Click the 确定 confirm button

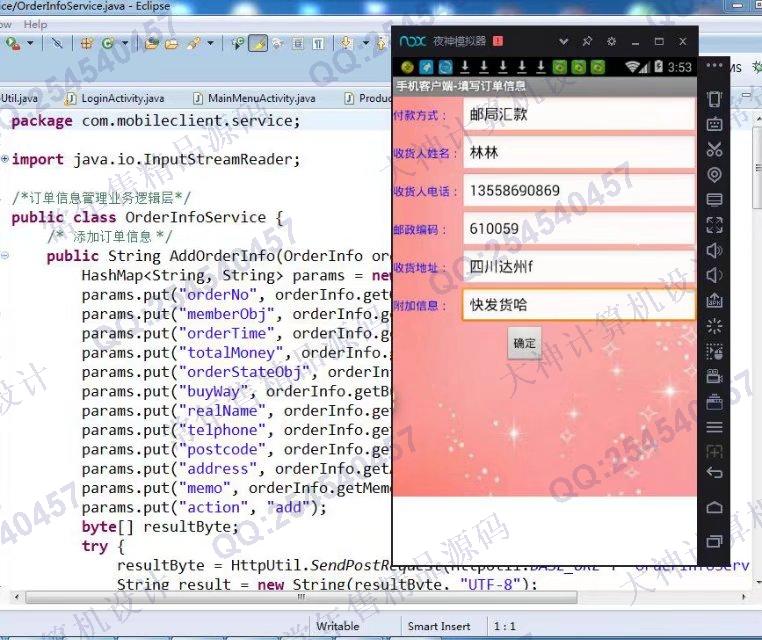tap(524, 343)
